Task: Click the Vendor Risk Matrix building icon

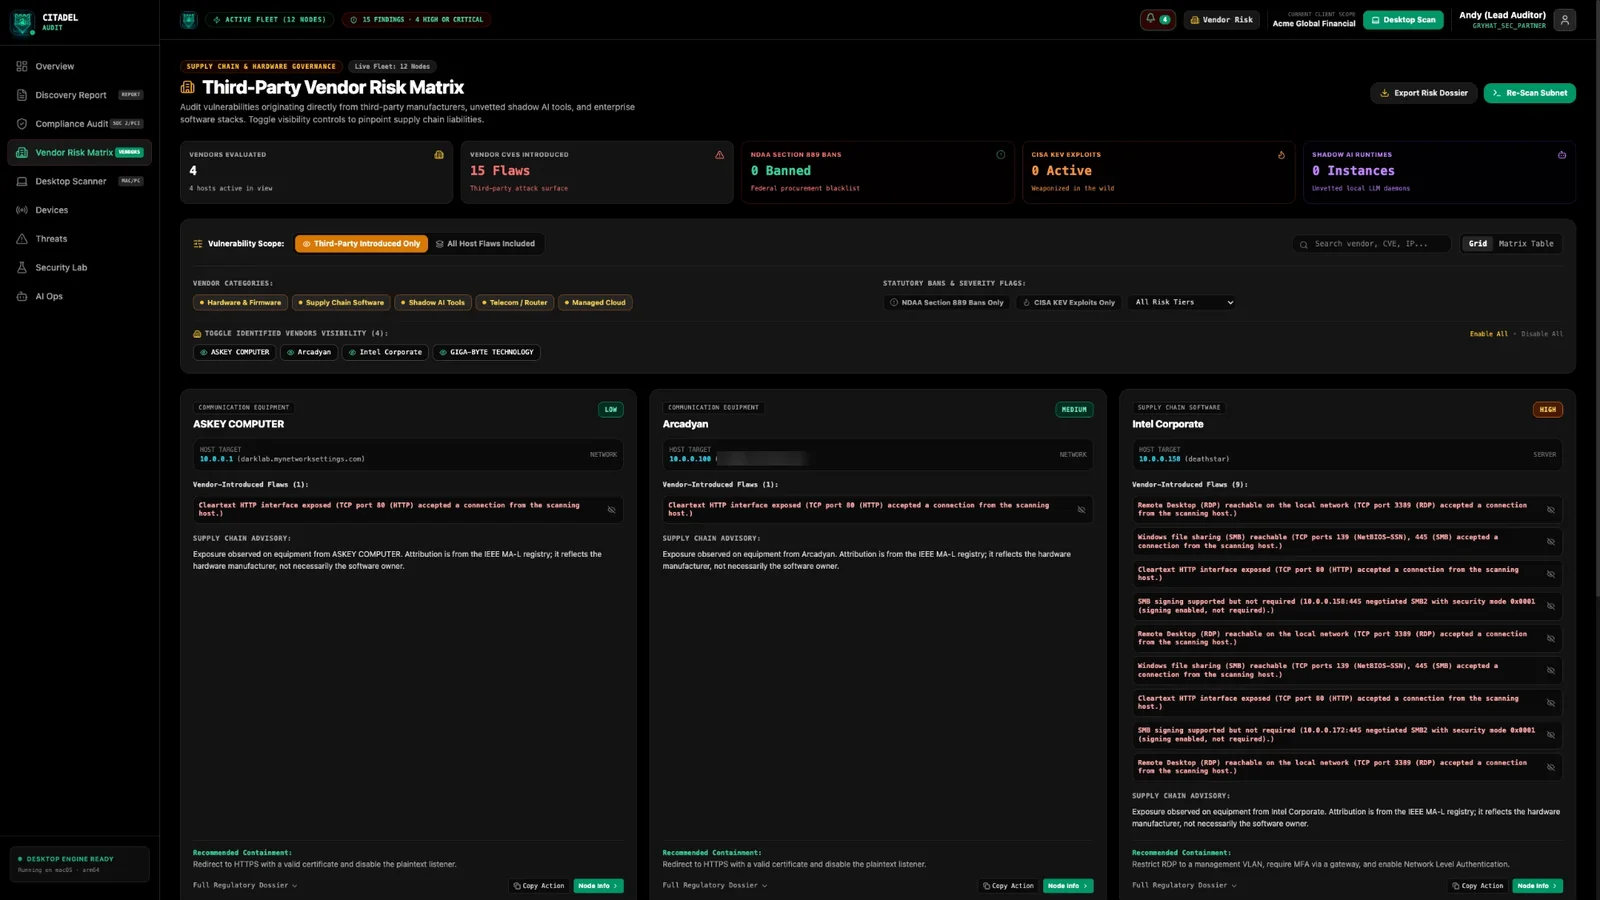Action: [x=22, y=153]
